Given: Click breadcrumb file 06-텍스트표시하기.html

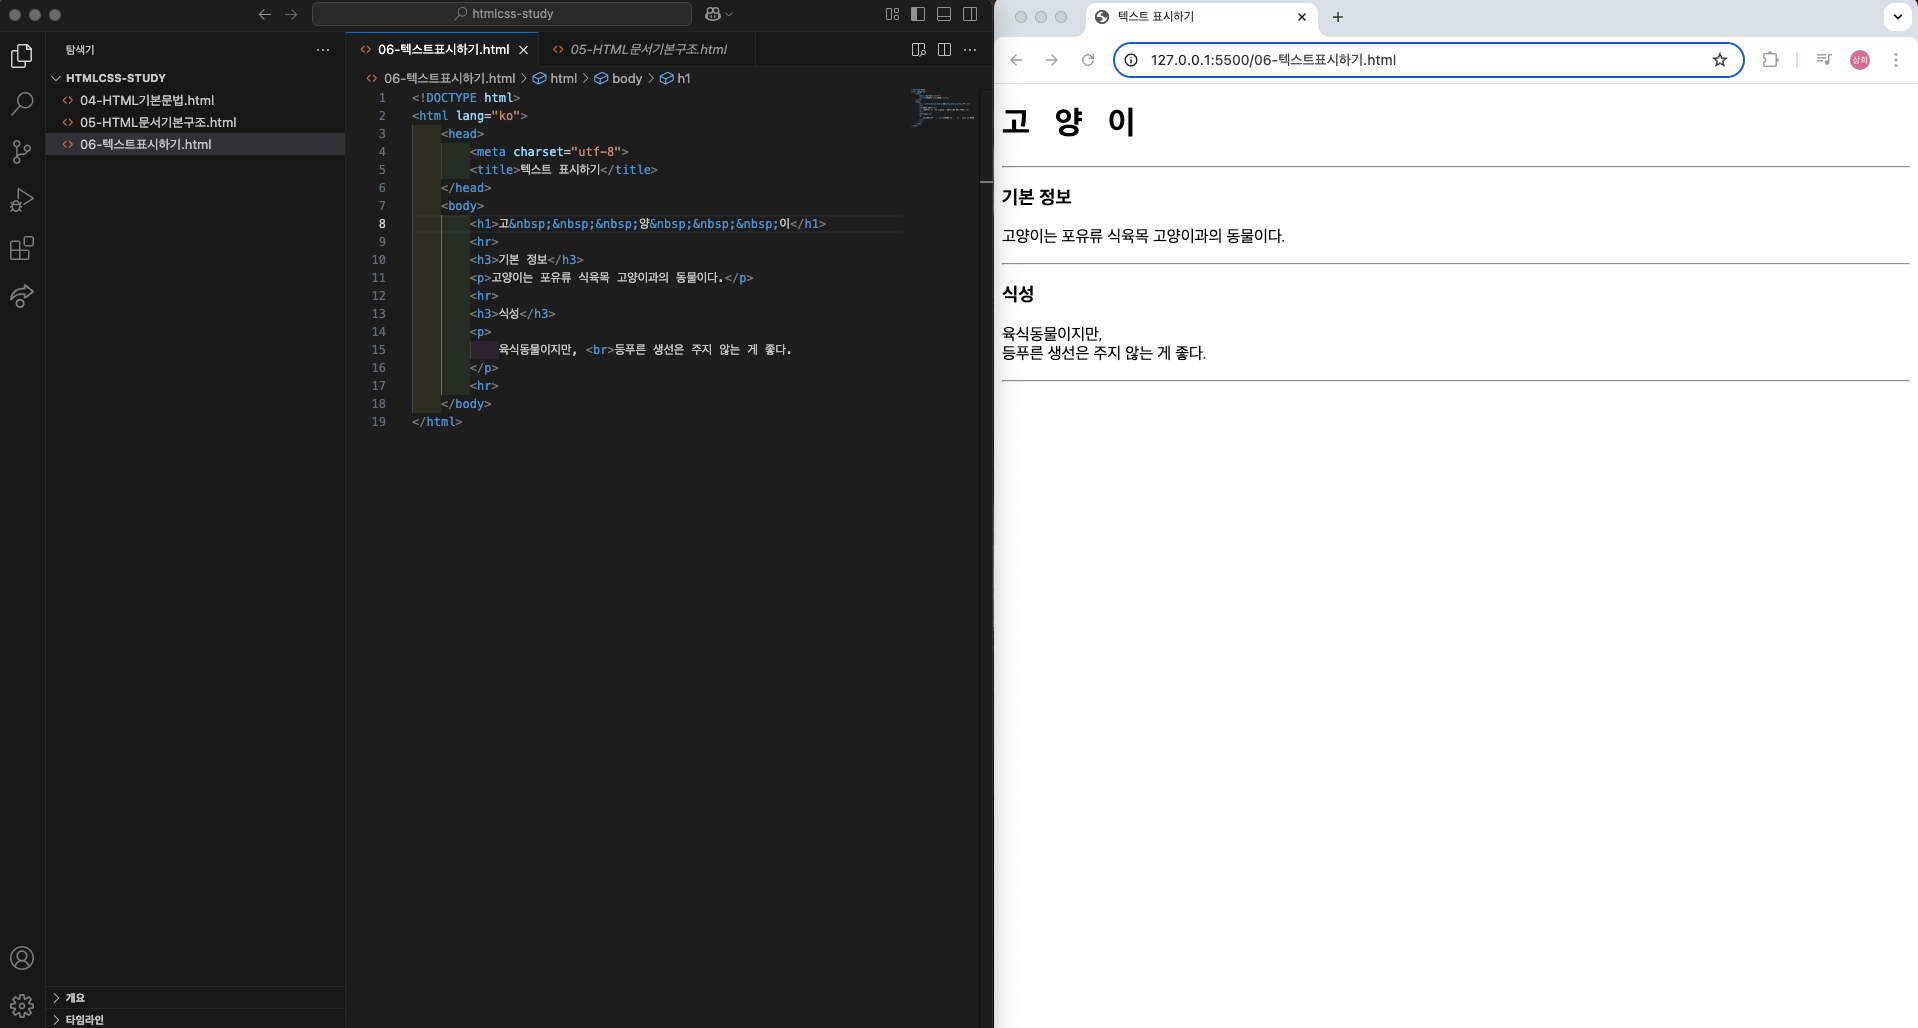Looking at the screenshot, I should pyautogui.click(x=441, y=78).
